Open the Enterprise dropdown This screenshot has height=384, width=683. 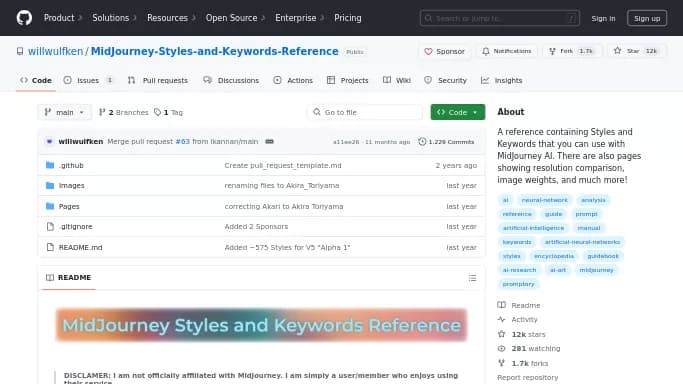tap(300, 18)
